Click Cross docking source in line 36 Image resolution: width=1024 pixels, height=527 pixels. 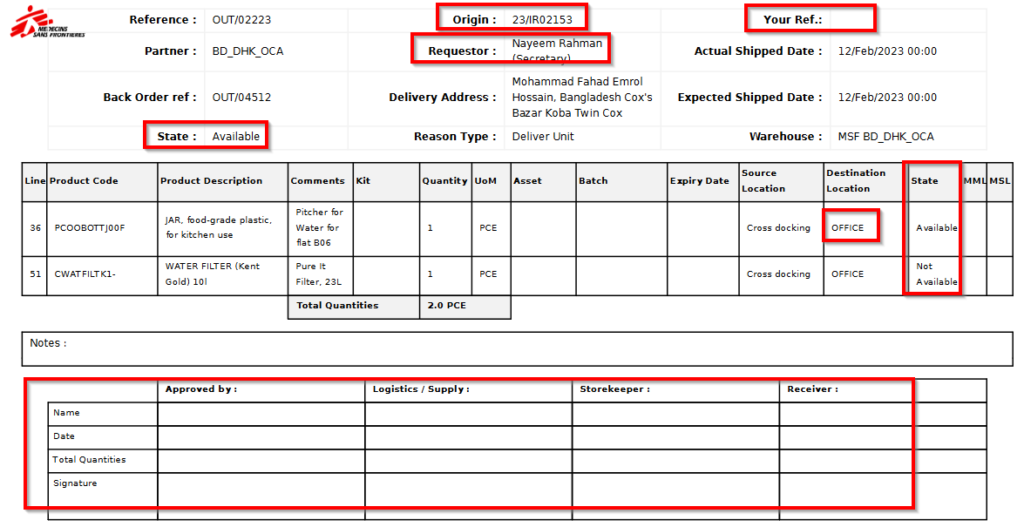click(778, 228)
